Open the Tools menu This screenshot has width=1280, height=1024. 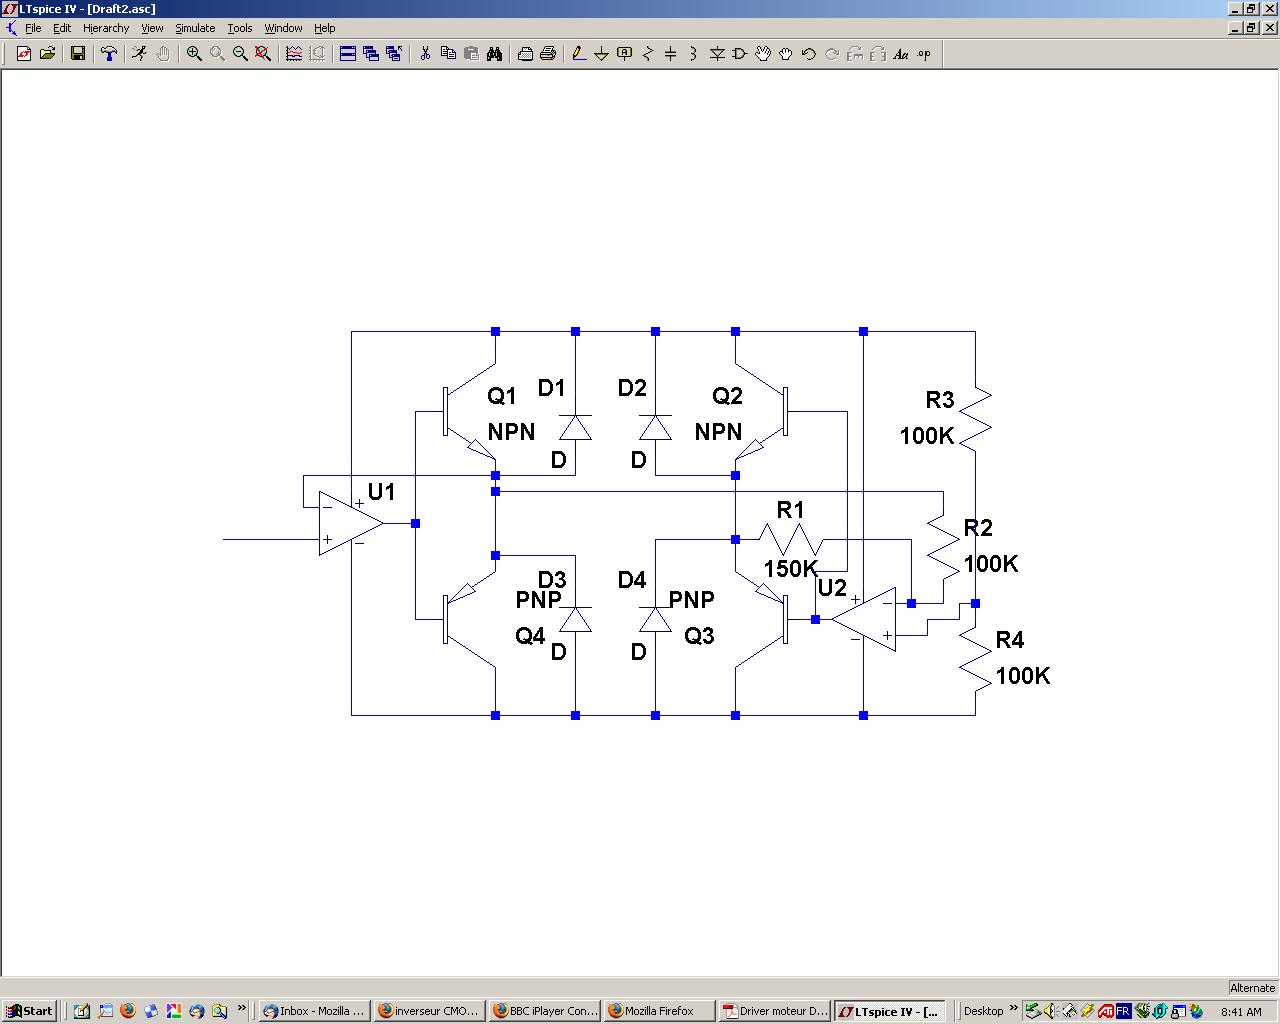(x=240, y=28)
